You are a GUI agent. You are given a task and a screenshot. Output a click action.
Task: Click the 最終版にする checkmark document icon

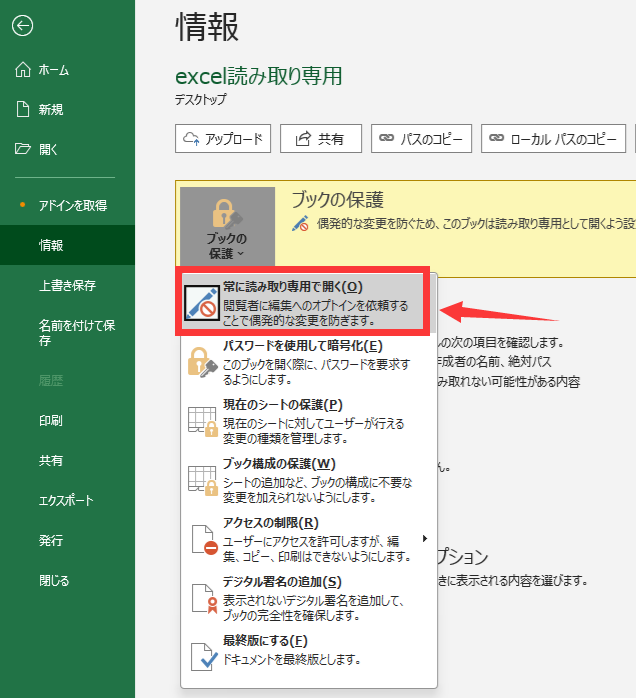[x=204, y=657]
